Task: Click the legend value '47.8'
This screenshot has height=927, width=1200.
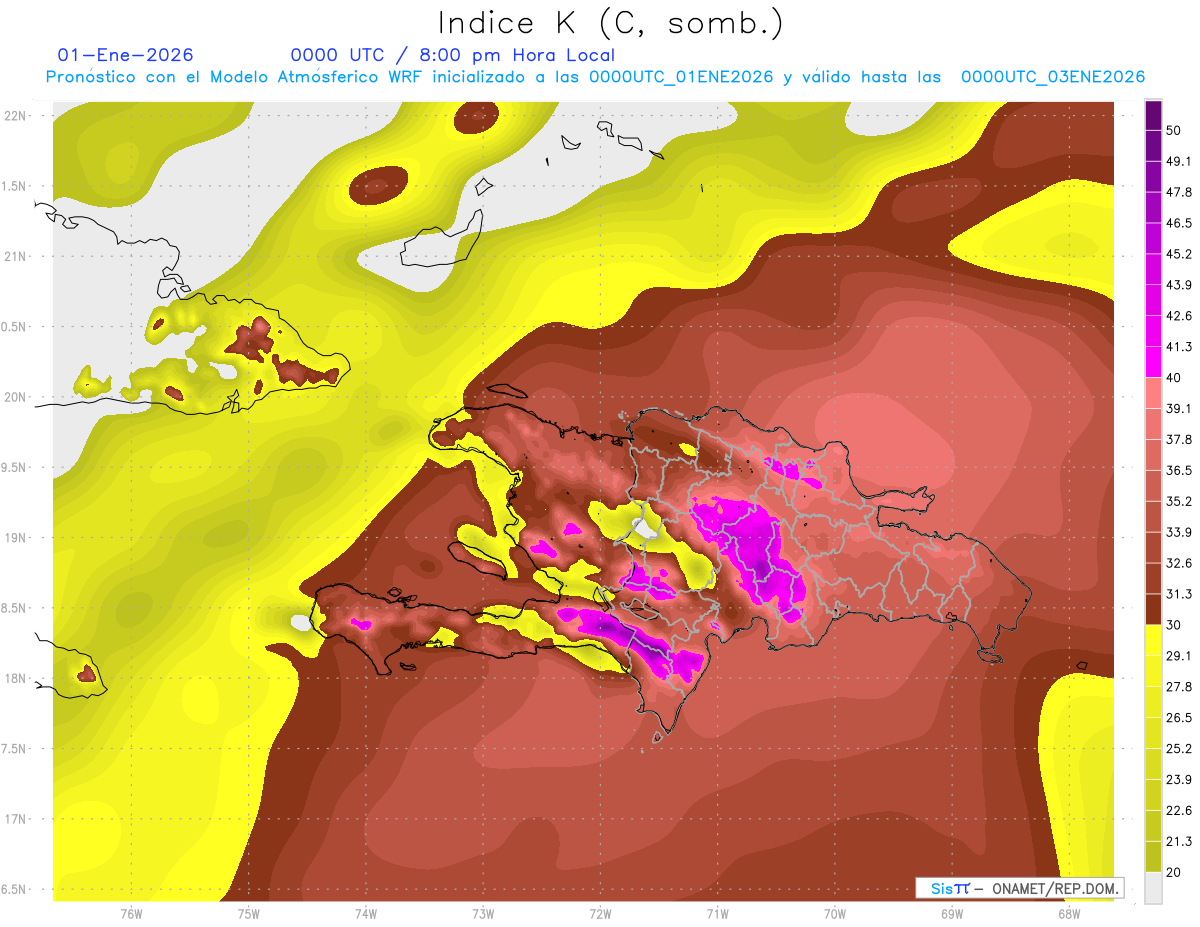Action: [x=1178, y=192]
